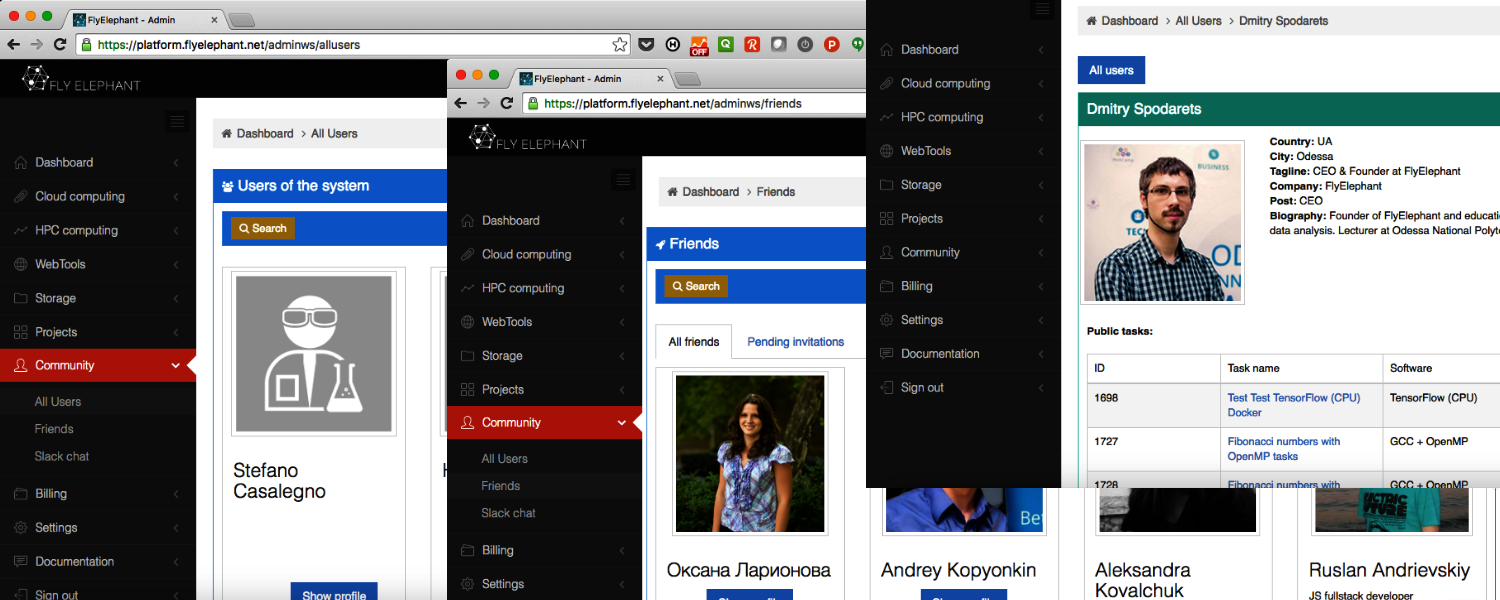This screenshot has height=600, width=1500.
Task: Click Settings gear icon in All Users window sidebar
Action: pos(20,527)
